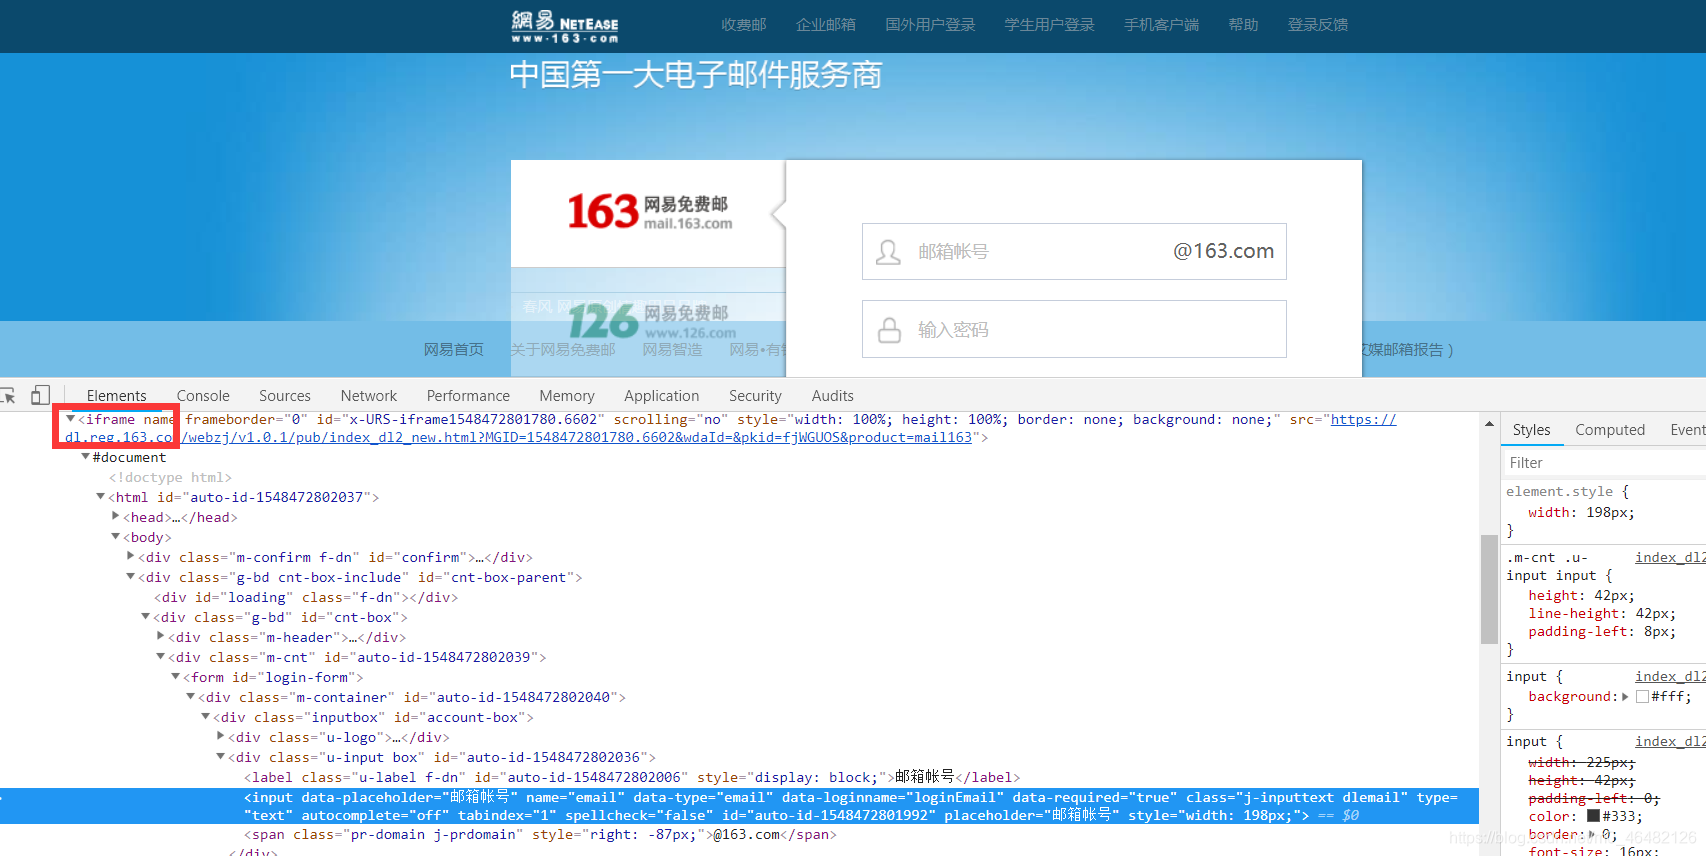
Task: Click the 帮助 help link
Action: pyautogui.click(x=1244, y=25)
